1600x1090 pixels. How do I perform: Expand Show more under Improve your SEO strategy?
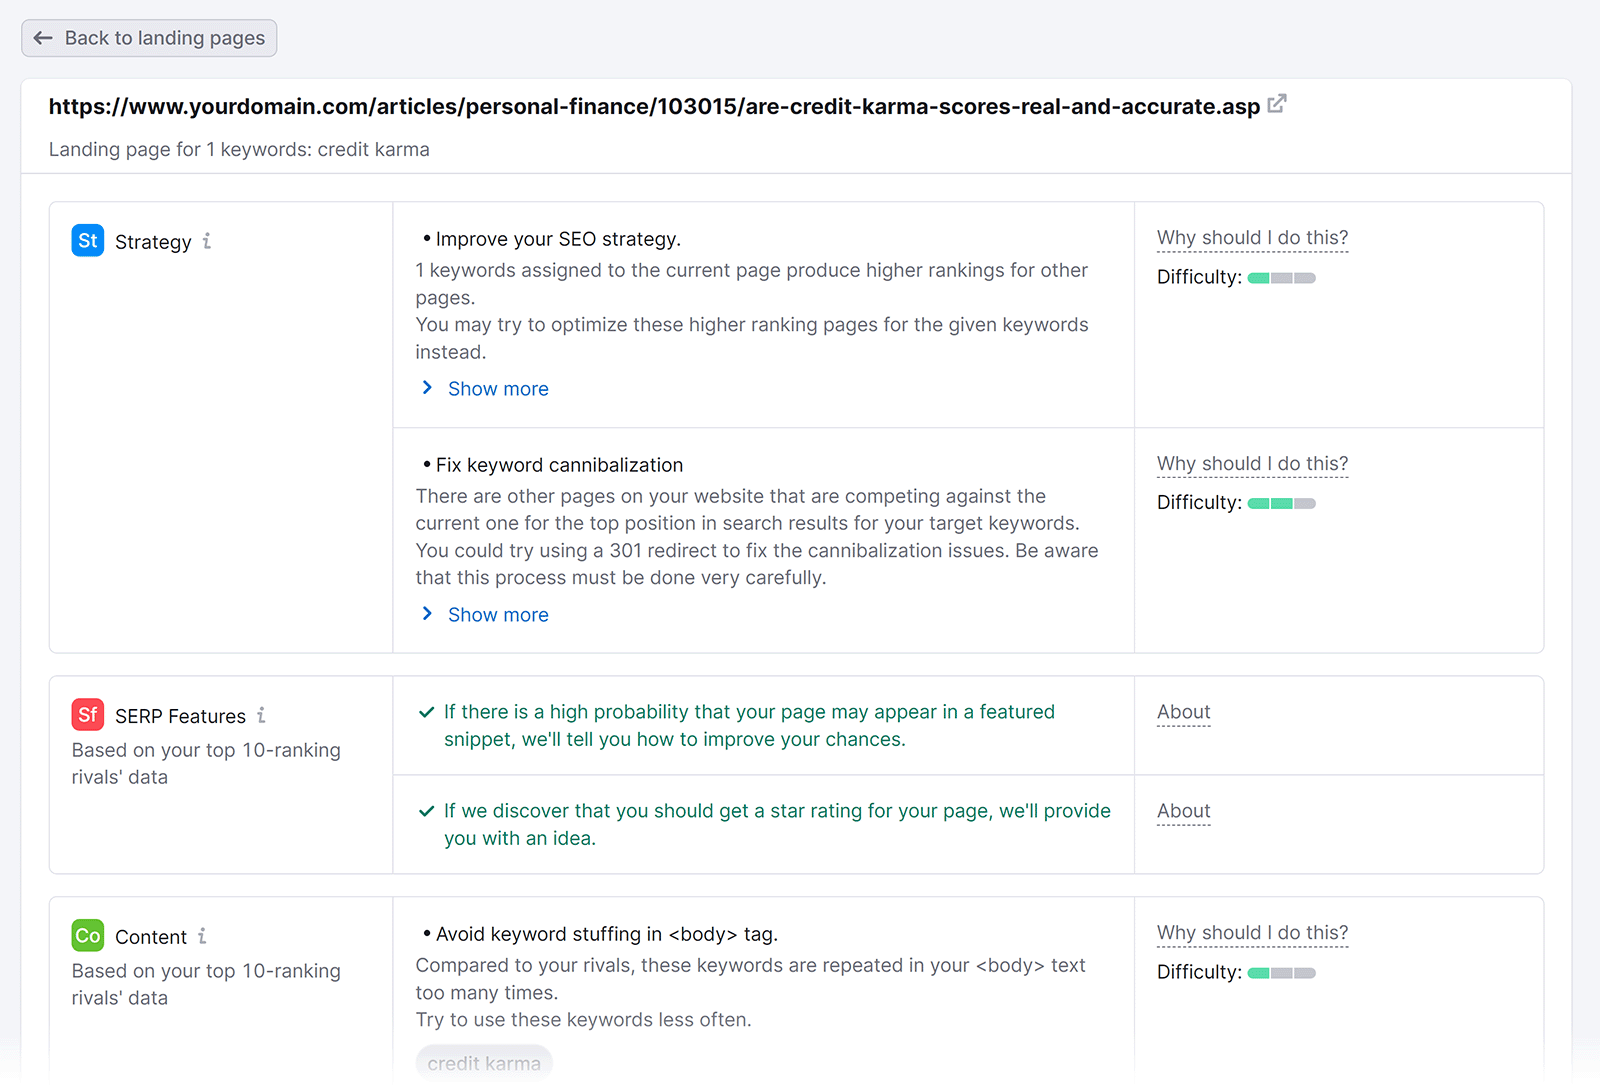[497, 389]
